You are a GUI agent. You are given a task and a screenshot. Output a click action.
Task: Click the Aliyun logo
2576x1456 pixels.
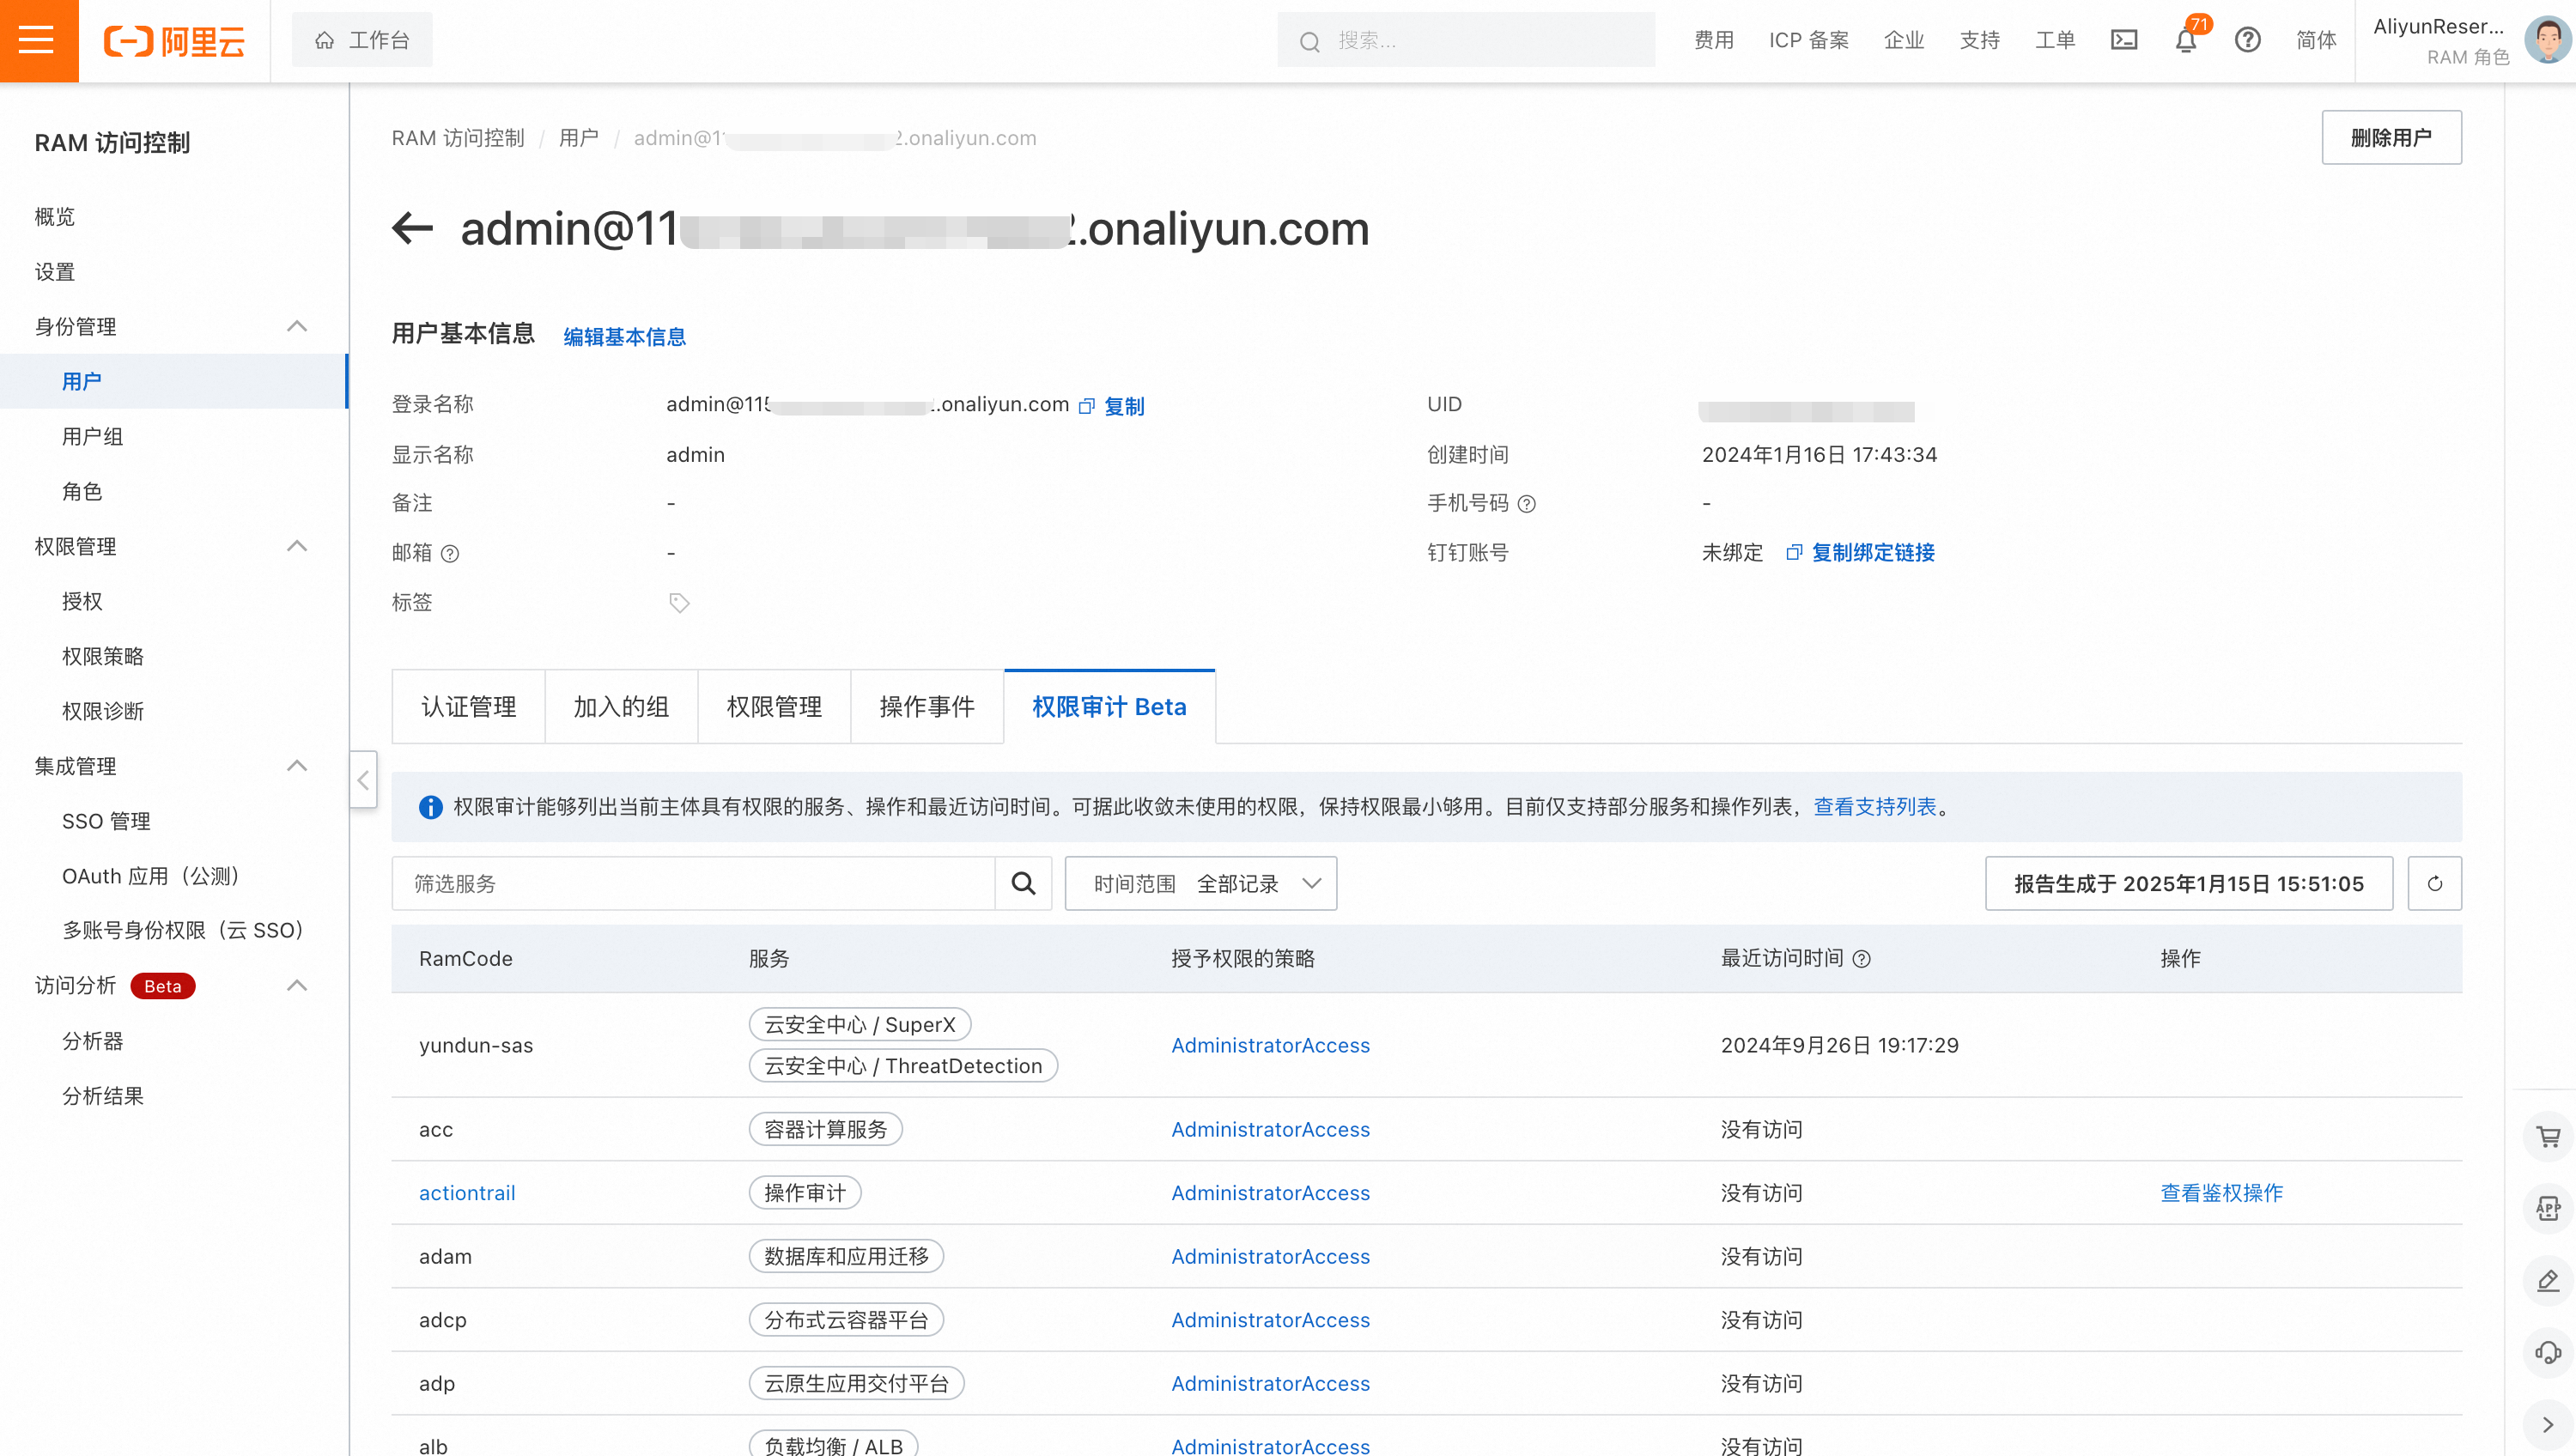tap(174, 41)
